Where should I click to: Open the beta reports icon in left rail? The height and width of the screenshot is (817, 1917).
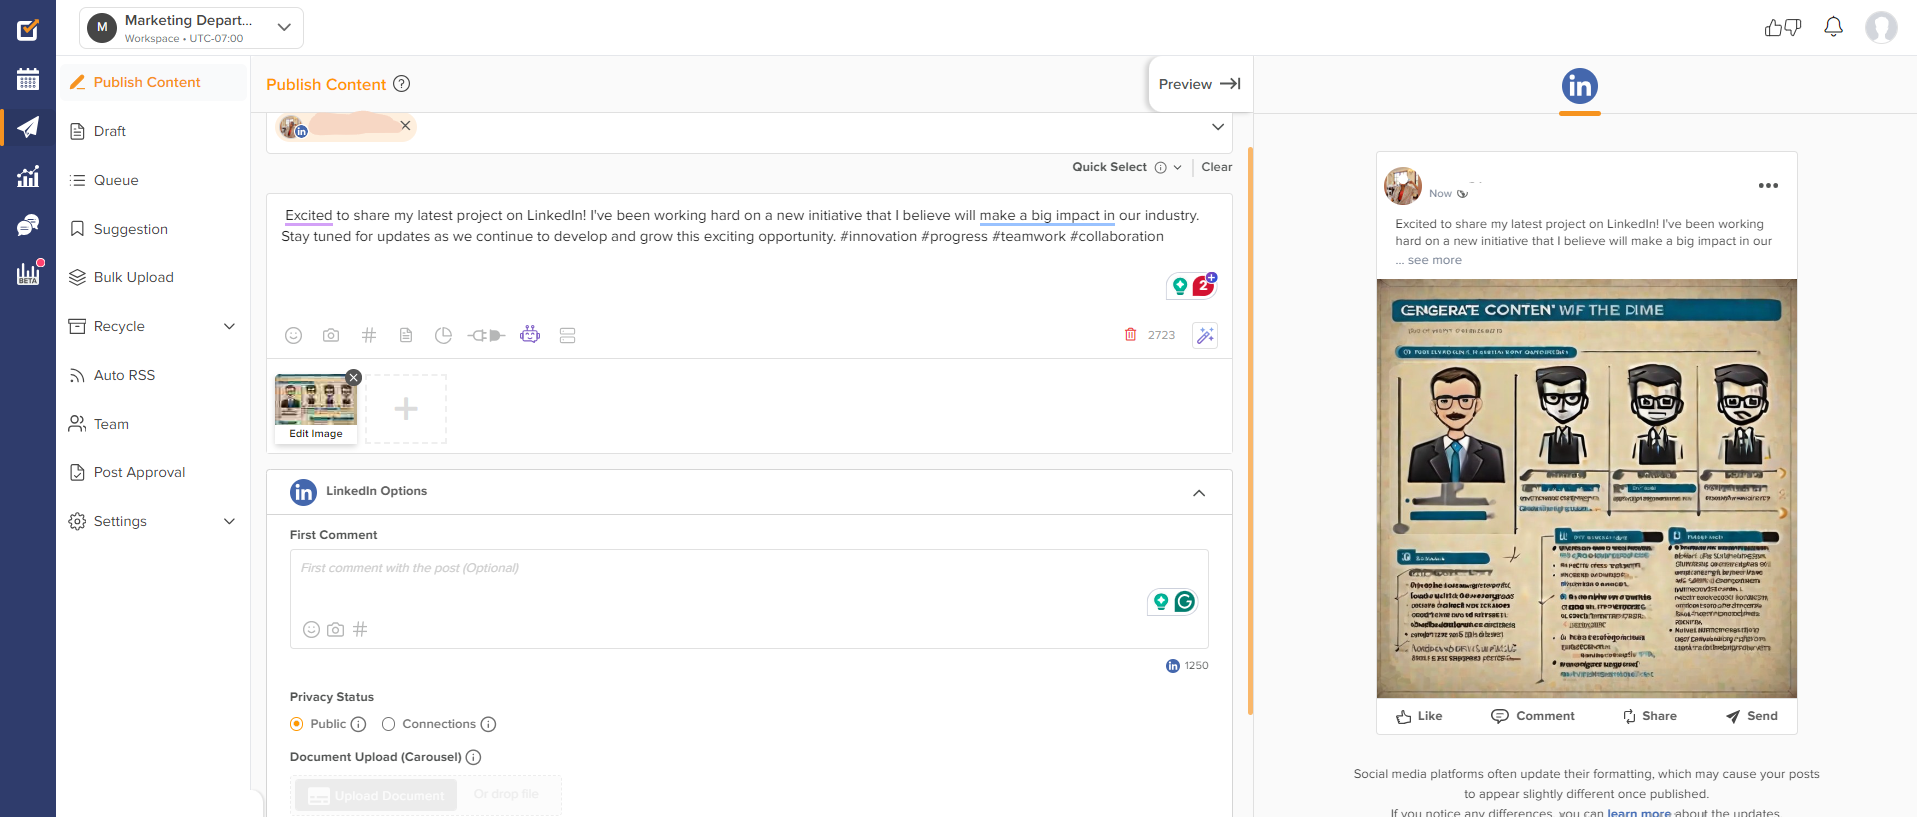click(28, 273)
